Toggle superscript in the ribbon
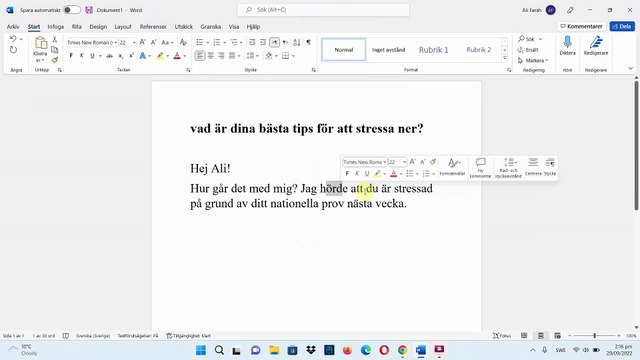Viewport: 640px width, 360px height. 131,56
